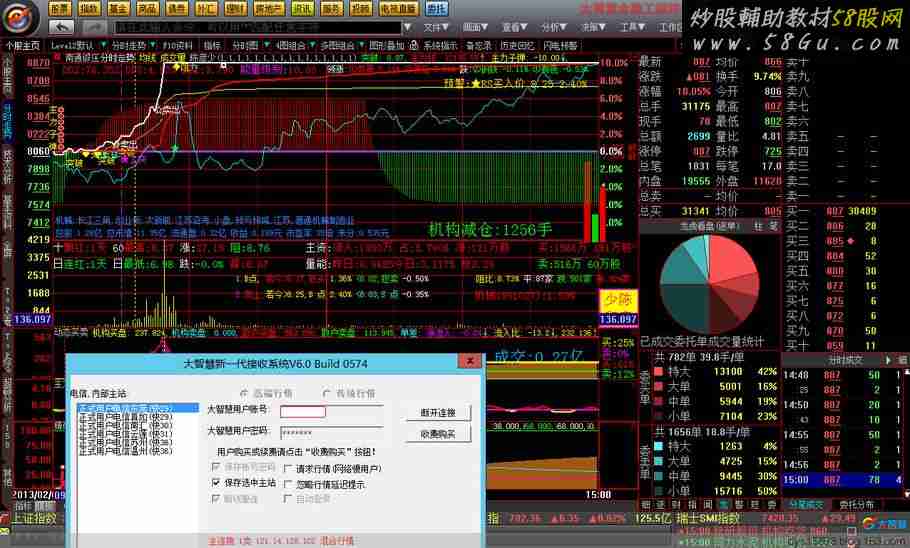Open the 画面 dropdown menu
Screen dimensions: 910x548
click(x=475, y=27)
